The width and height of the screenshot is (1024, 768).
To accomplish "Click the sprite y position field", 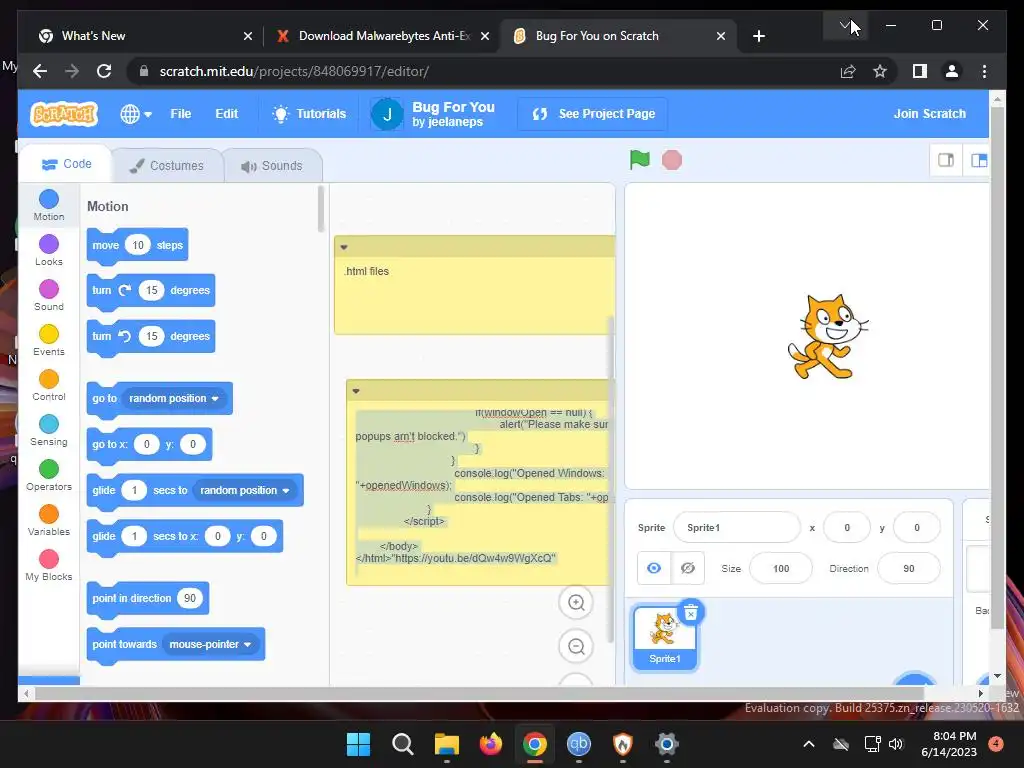I will (x=917, y=528).
